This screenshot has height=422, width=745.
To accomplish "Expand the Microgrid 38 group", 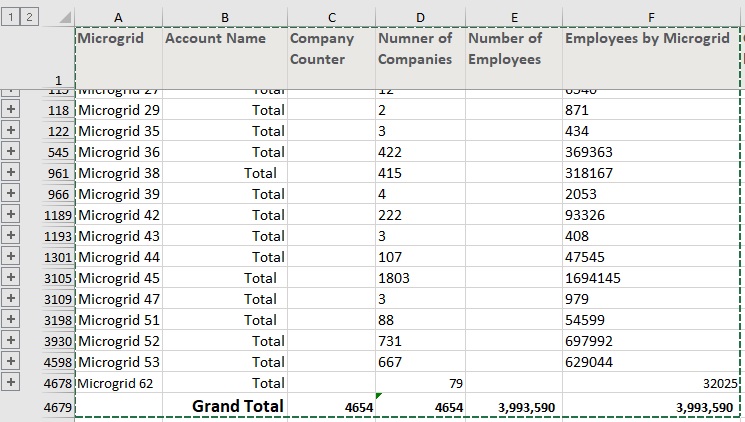I will coord(10,172).
